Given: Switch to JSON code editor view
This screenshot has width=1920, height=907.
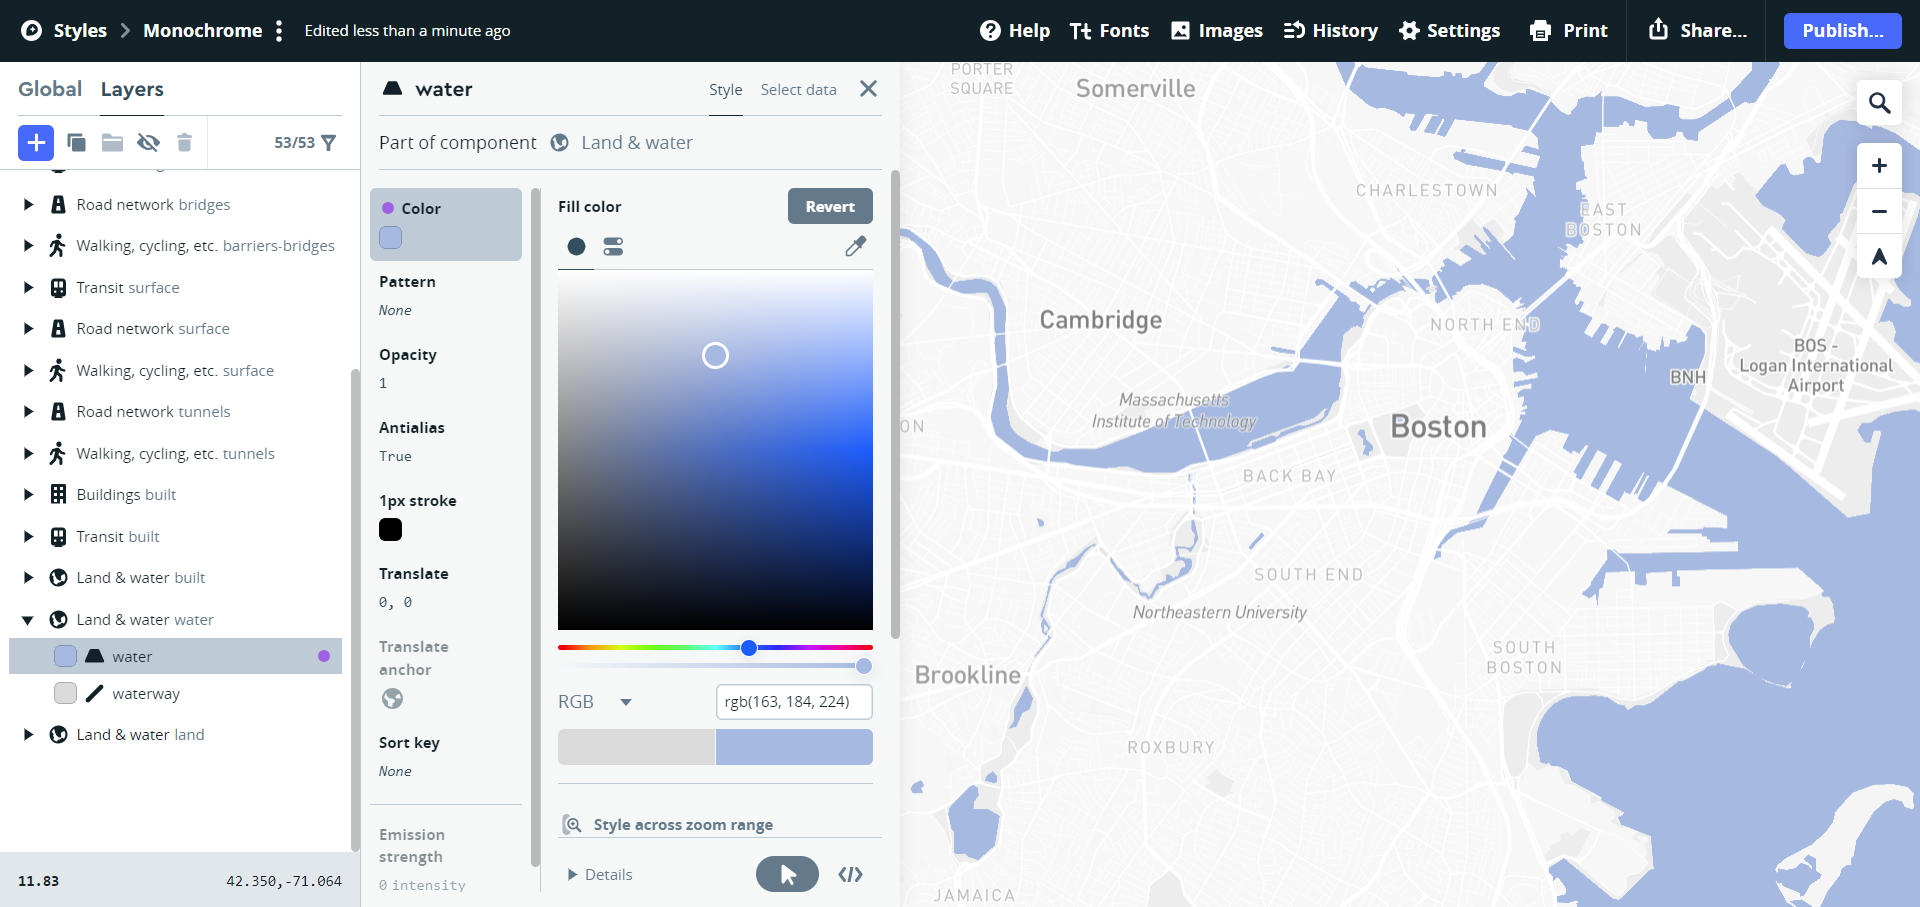Looking at the screenshot, I should pos(850,875).
